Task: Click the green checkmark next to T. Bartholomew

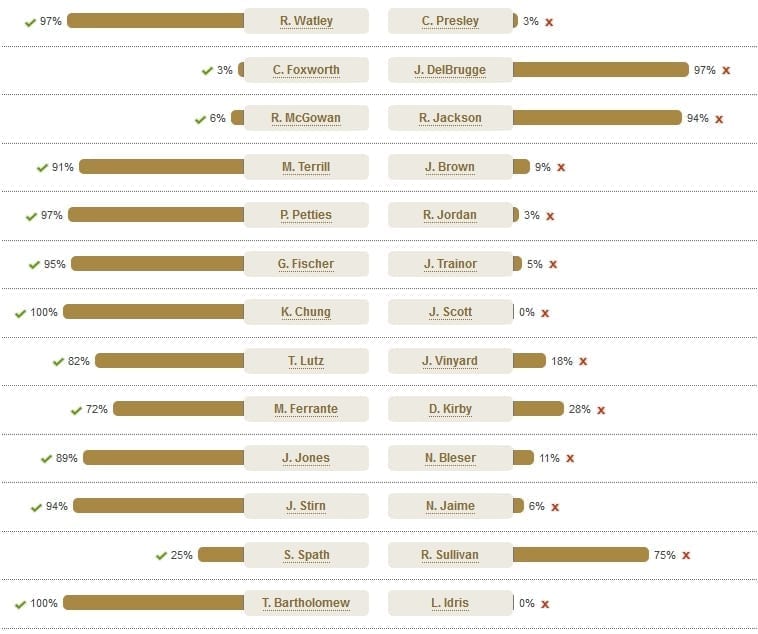Action: click(20, 605)
